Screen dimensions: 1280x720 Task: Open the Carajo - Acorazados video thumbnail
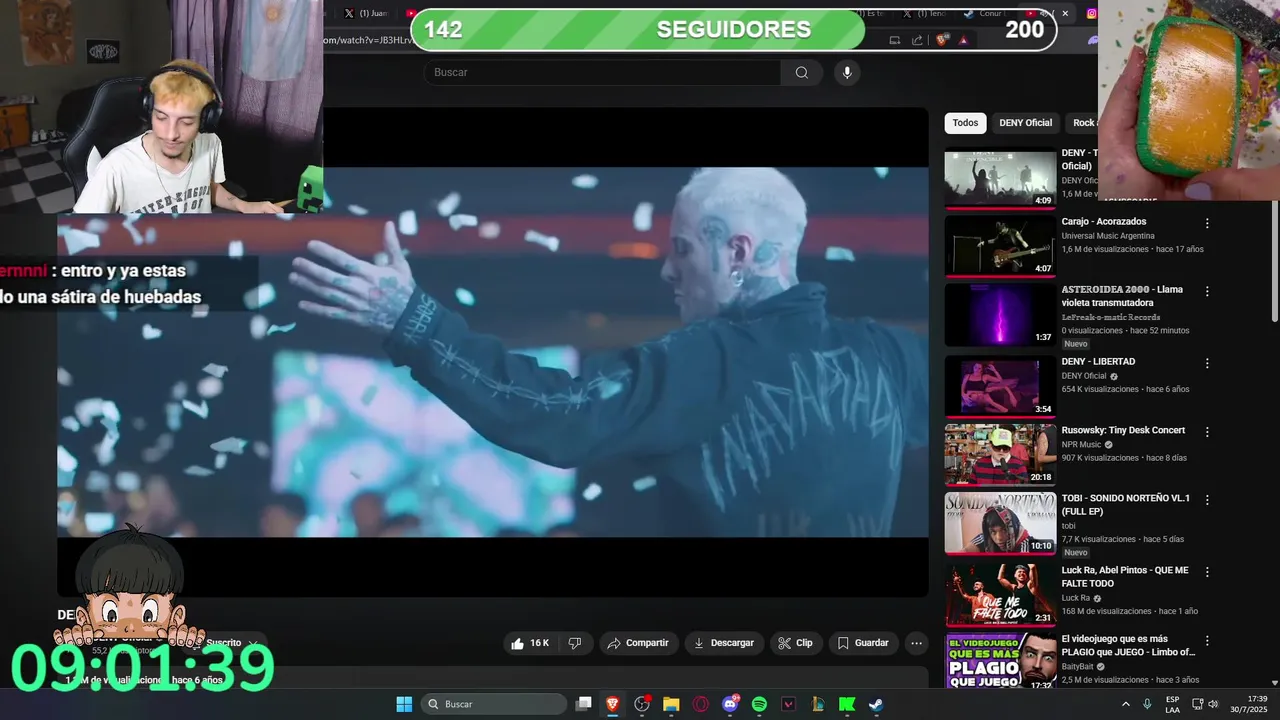[x=1000, y=246]
